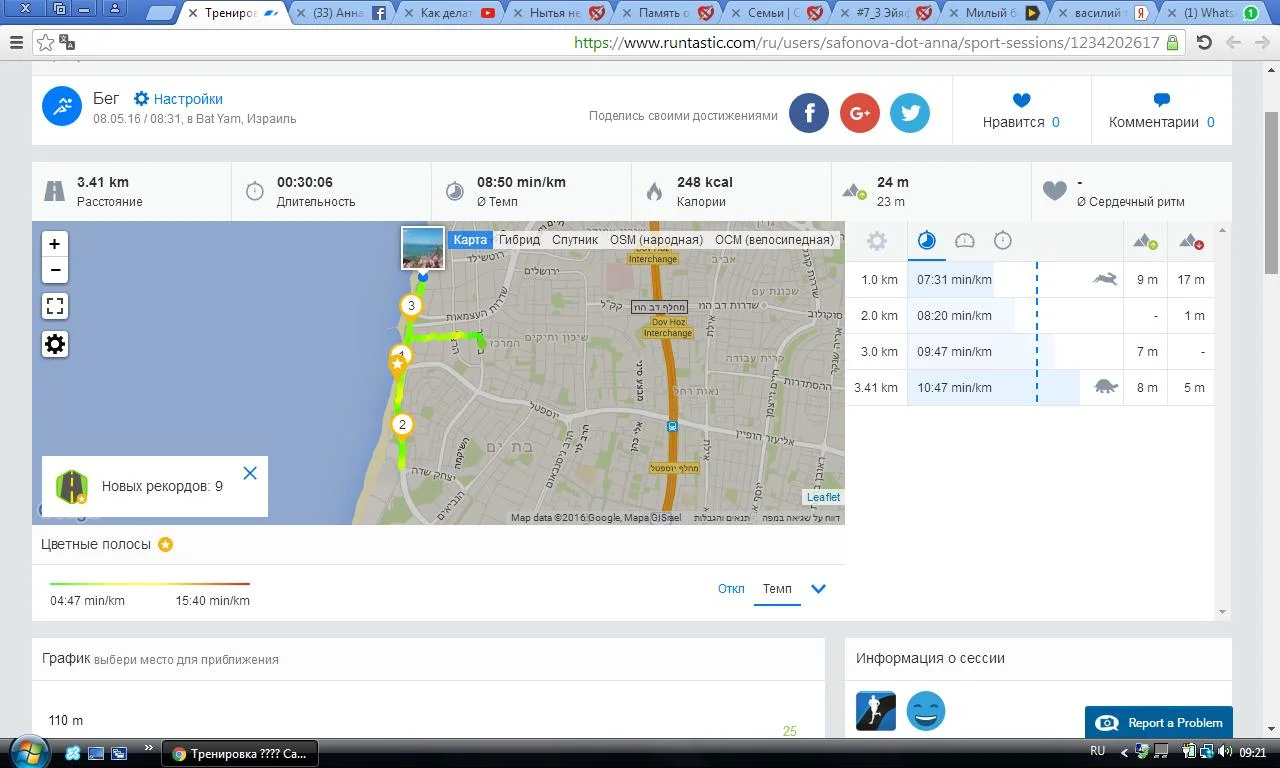Viewport: 1280px width, 768px height.
Task: Click the elevation loss column icon
Action: [x=1191, y=241]
